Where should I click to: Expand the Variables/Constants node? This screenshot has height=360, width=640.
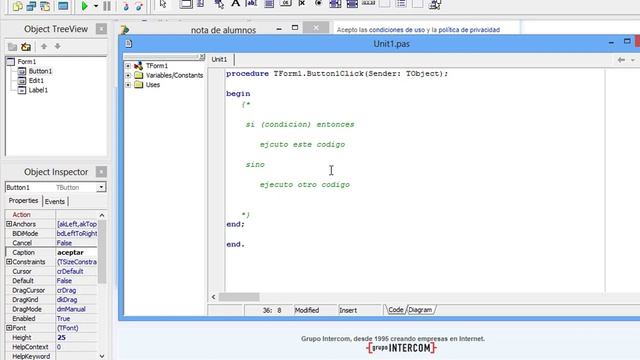coord(128,76)
